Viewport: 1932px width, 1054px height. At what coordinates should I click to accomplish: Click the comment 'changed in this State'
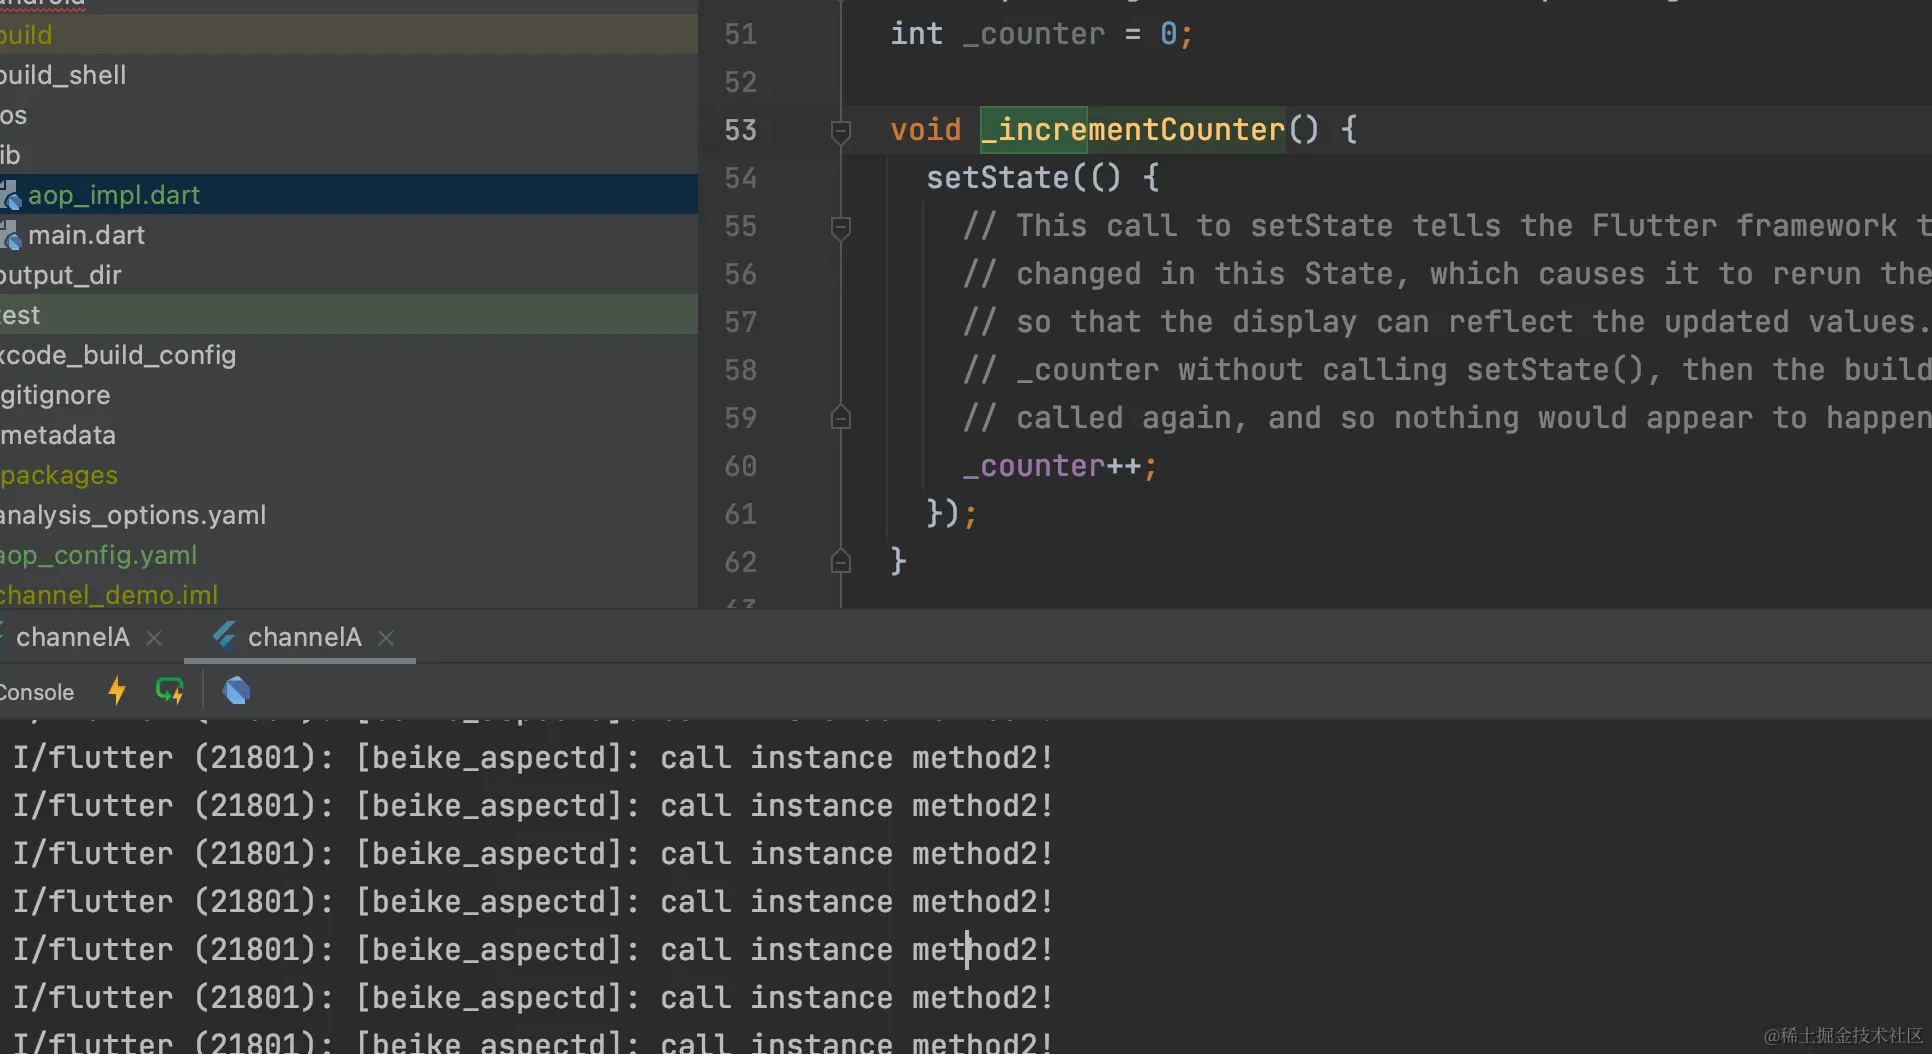1447,274
